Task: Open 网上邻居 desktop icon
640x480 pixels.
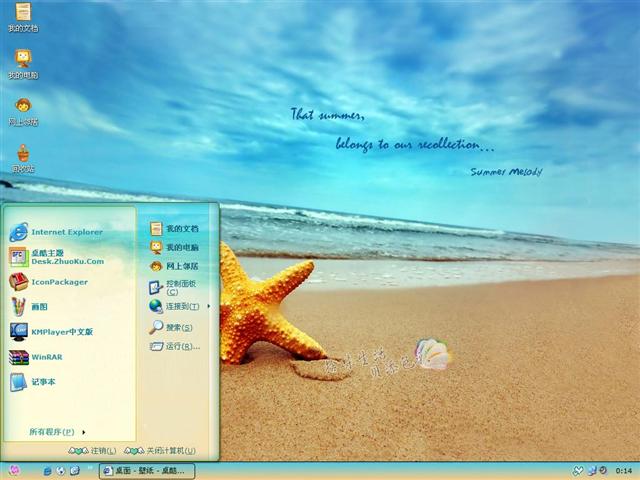Action: click(23, 111)
